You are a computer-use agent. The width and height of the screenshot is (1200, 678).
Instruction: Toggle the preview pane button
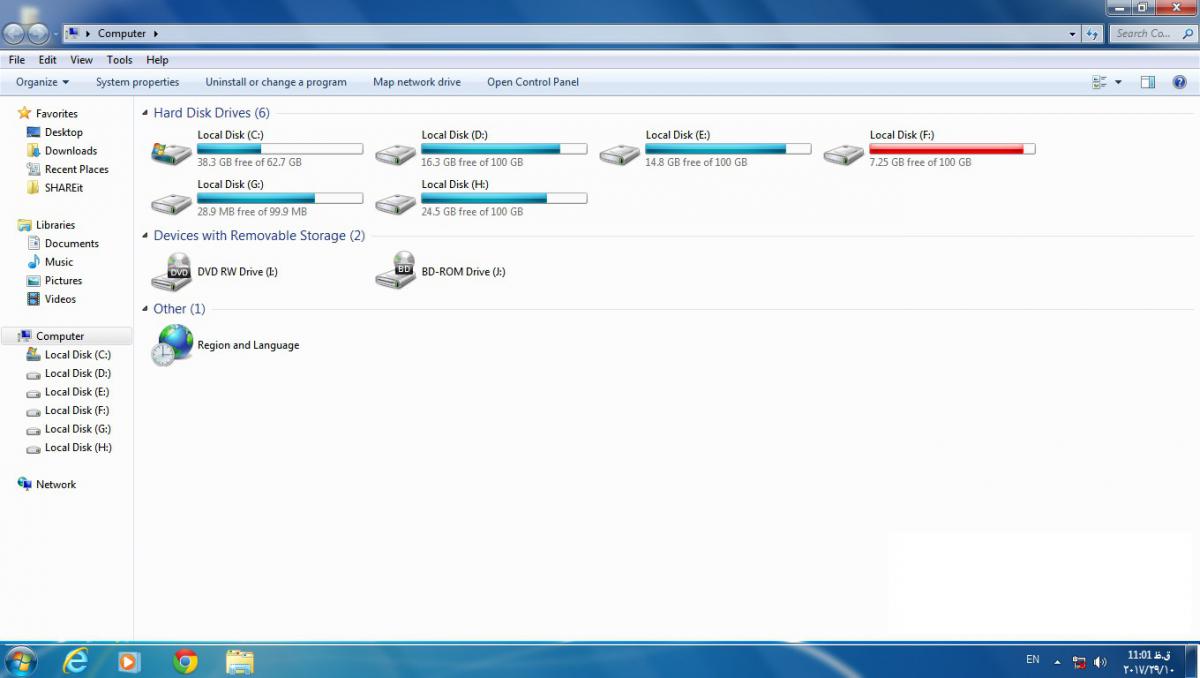tap(1148, 82)
